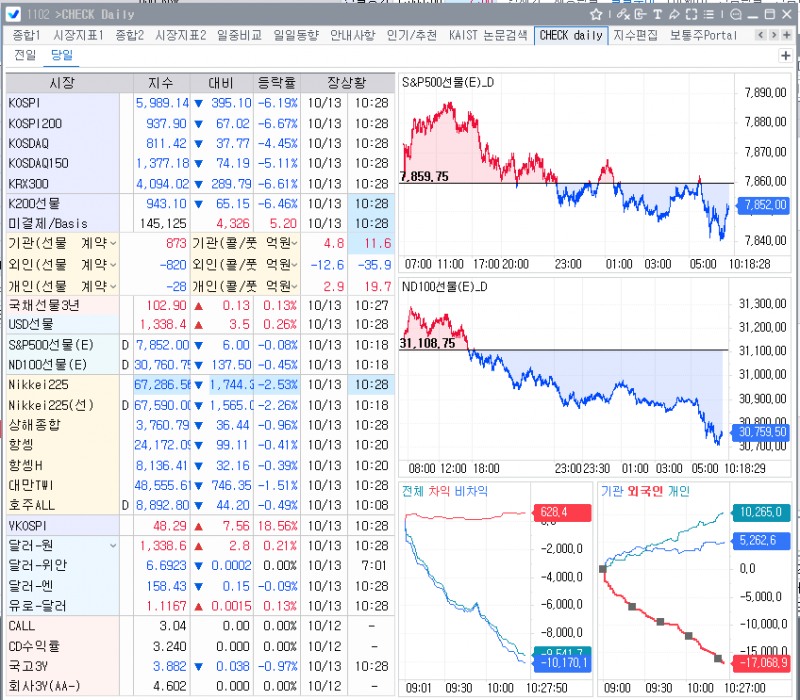Viewport: 800px width, 700px height.
Task: Open the 외인(콜/풋 억원 dropdown
Action: (x=294, y=265)
